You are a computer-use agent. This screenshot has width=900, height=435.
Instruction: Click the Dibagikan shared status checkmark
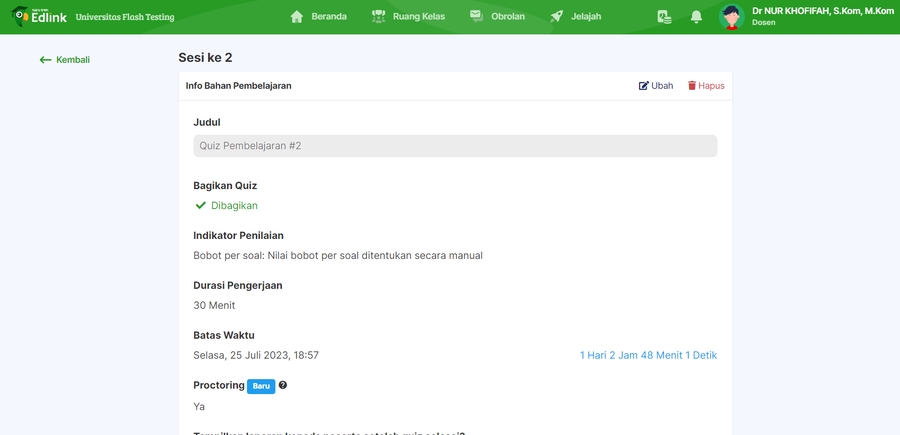(201, 206)
